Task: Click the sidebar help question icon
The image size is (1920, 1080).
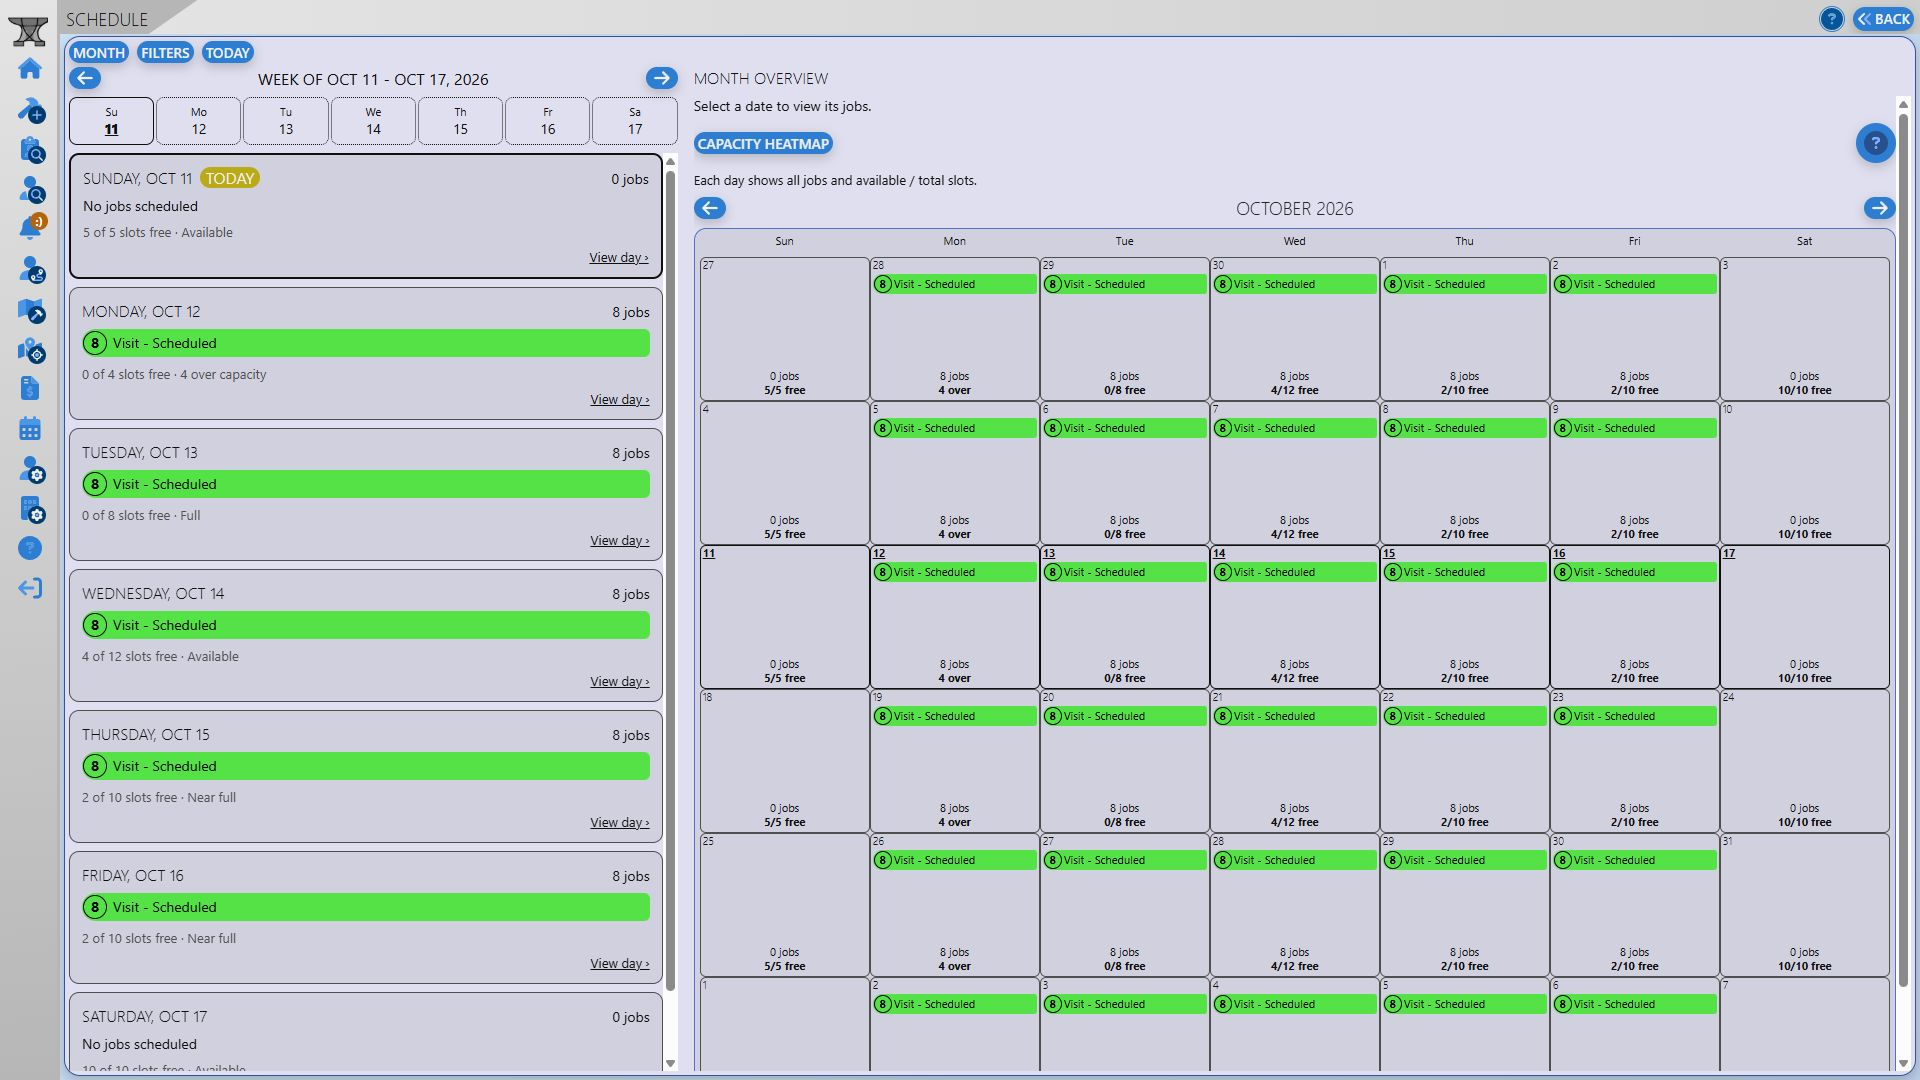Action: 30,548
